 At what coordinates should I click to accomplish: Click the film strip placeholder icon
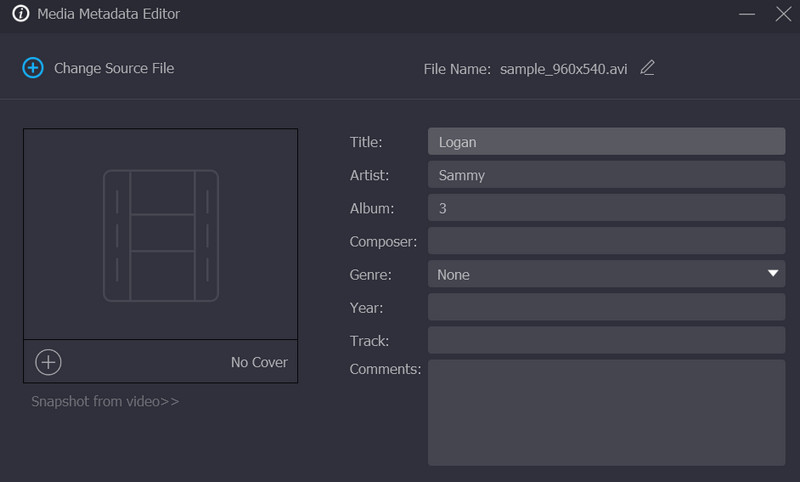(x=160, y=235)
